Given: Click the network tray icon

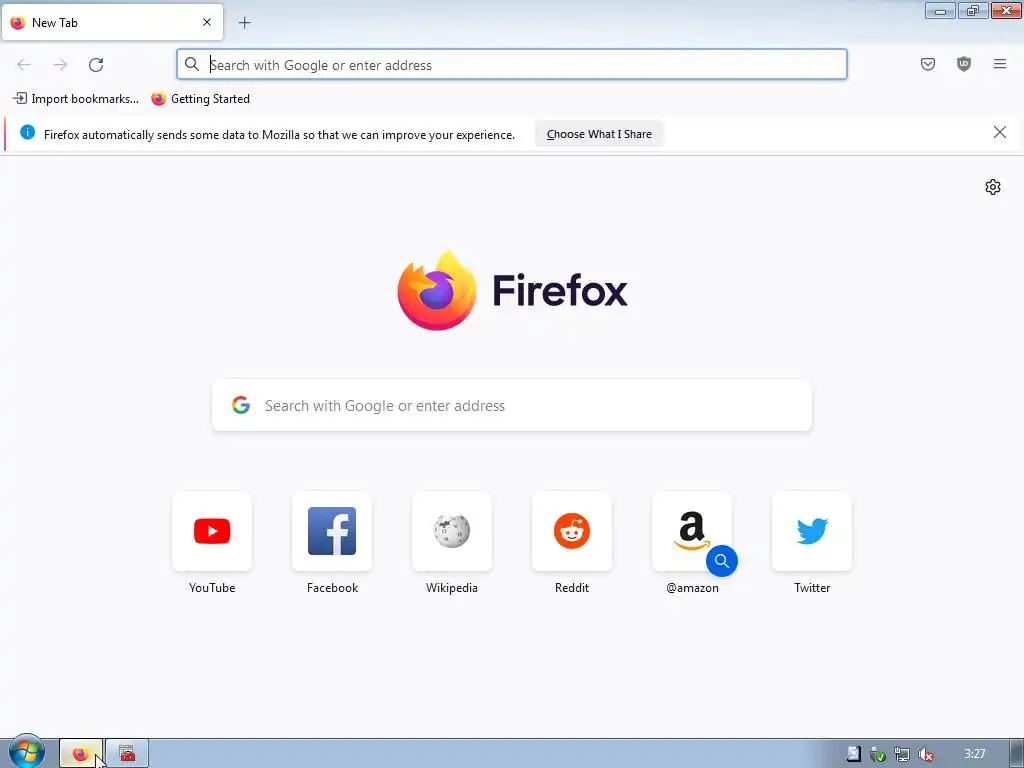Looking at the screenshot, I should click(901, 754).
